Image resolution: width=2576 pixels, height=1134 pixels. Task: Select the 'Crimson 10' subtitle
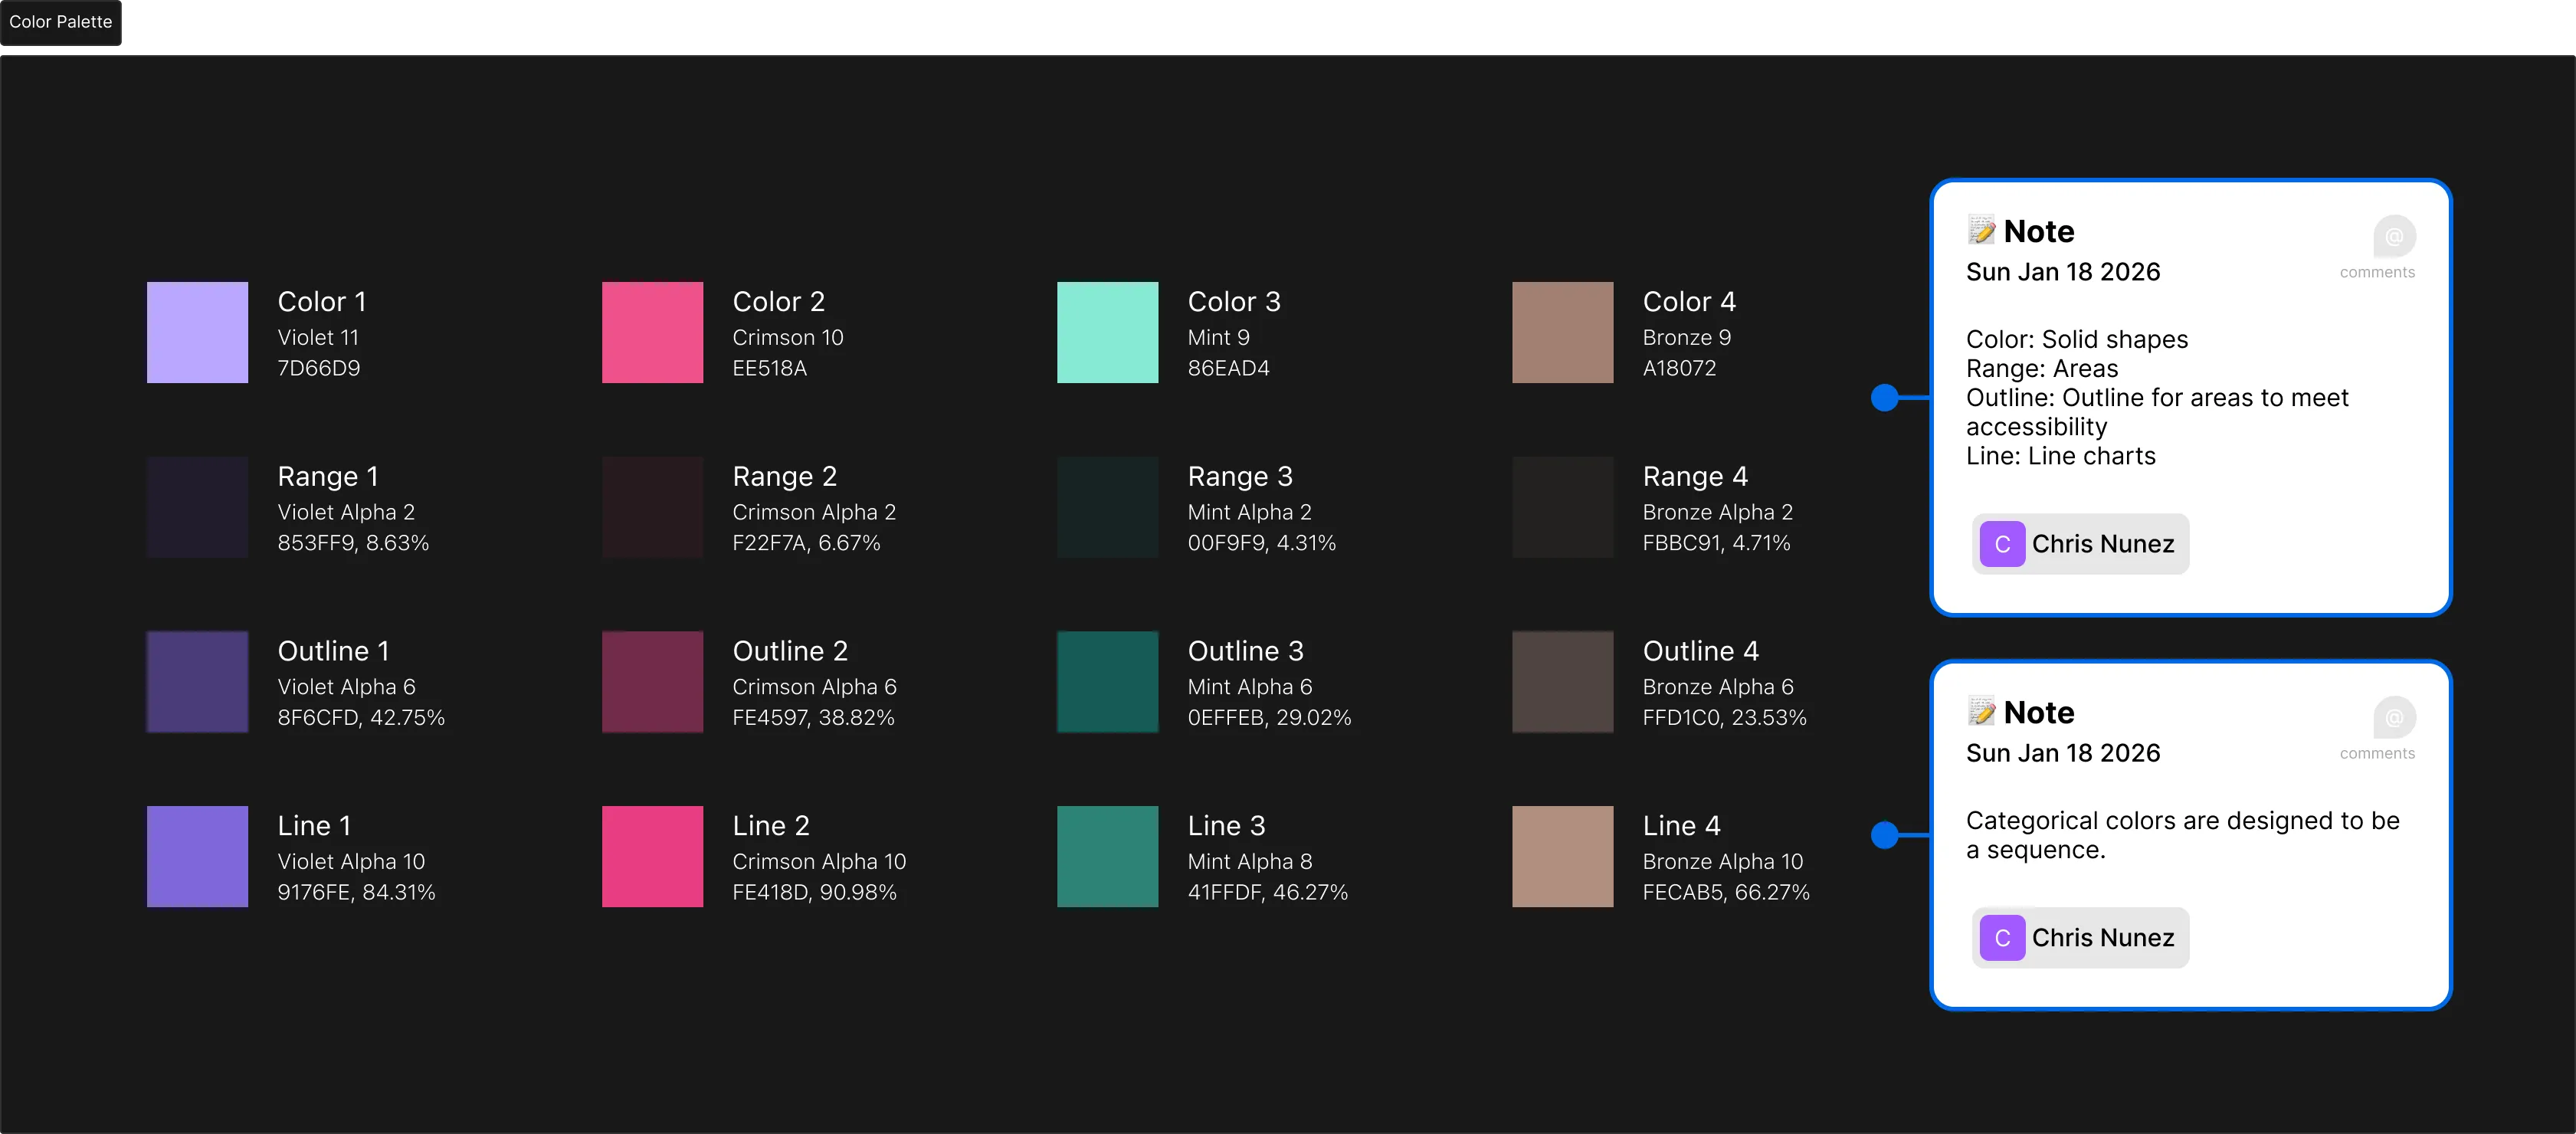(788, 338)
